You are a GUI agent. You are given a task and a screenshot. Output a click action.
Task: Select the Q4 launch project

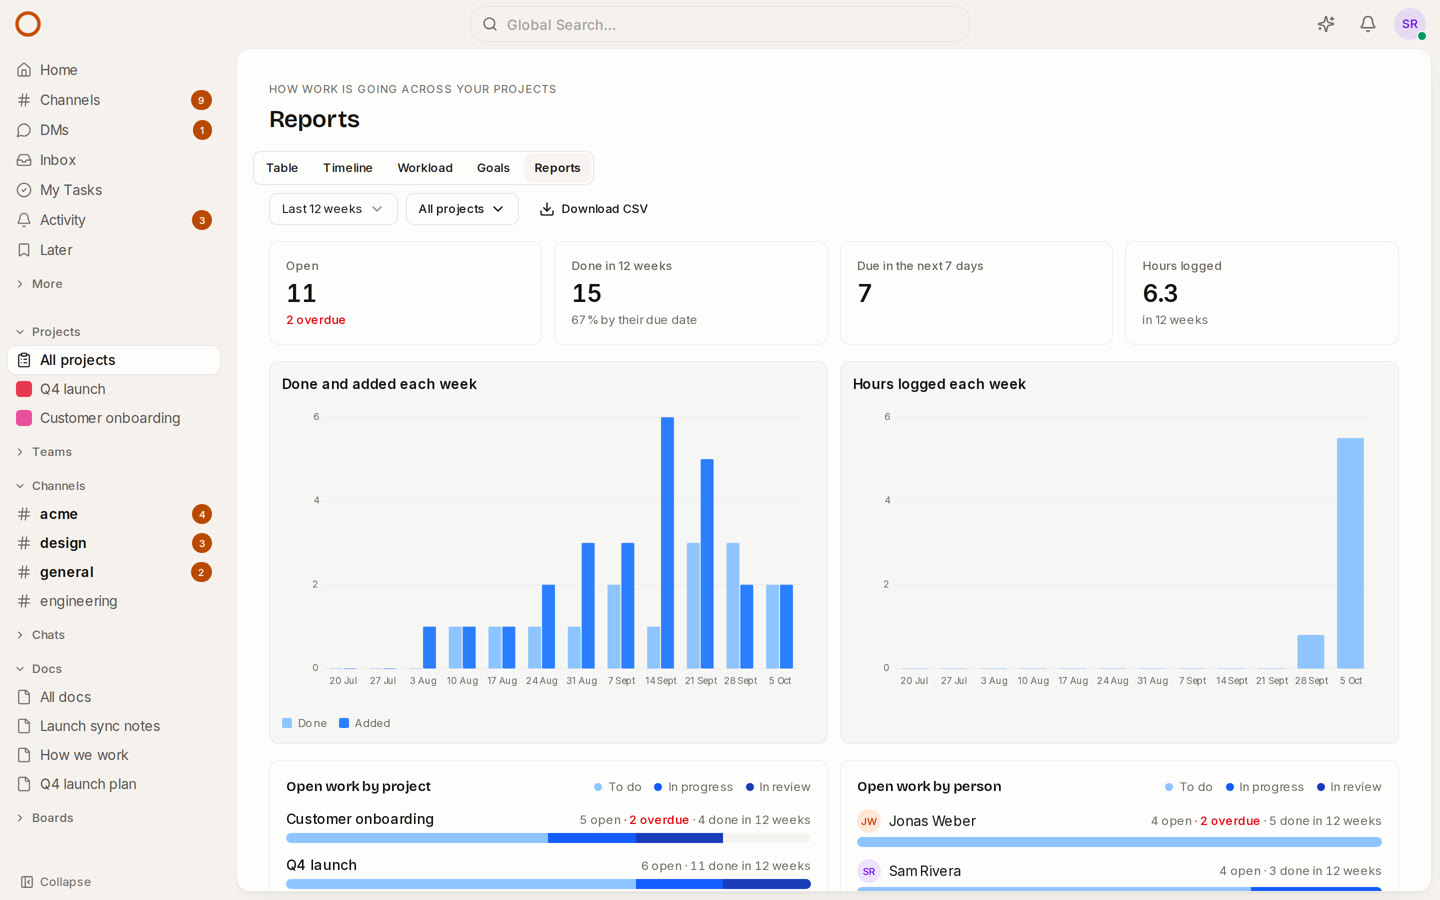pyautogui.click(x=114, y=389)
